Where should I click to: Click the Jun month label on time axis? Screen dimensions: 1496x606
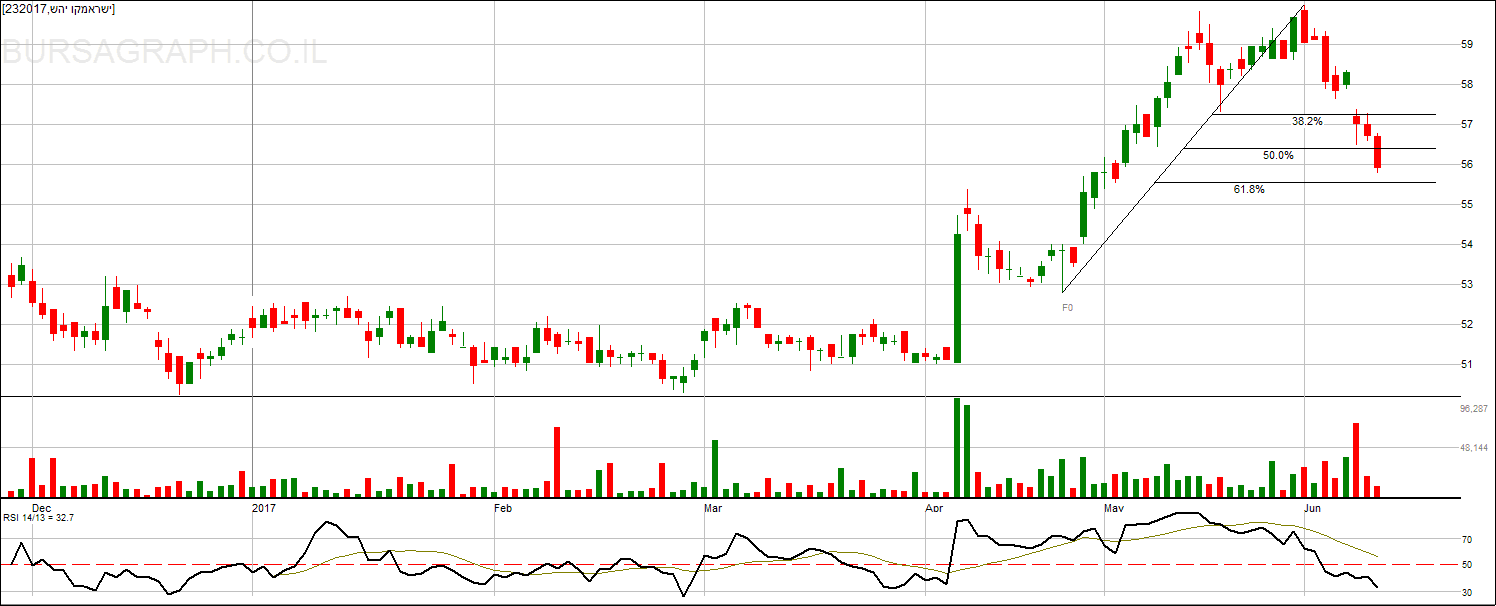(1314, 508)
